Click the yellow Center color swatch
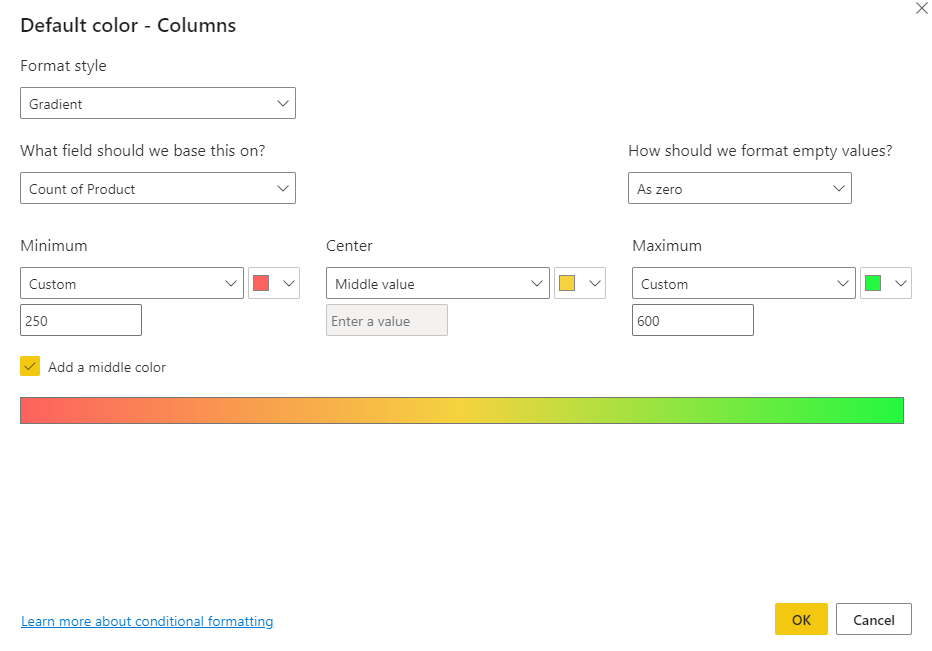Screen dimensions: 932x651 567,283
